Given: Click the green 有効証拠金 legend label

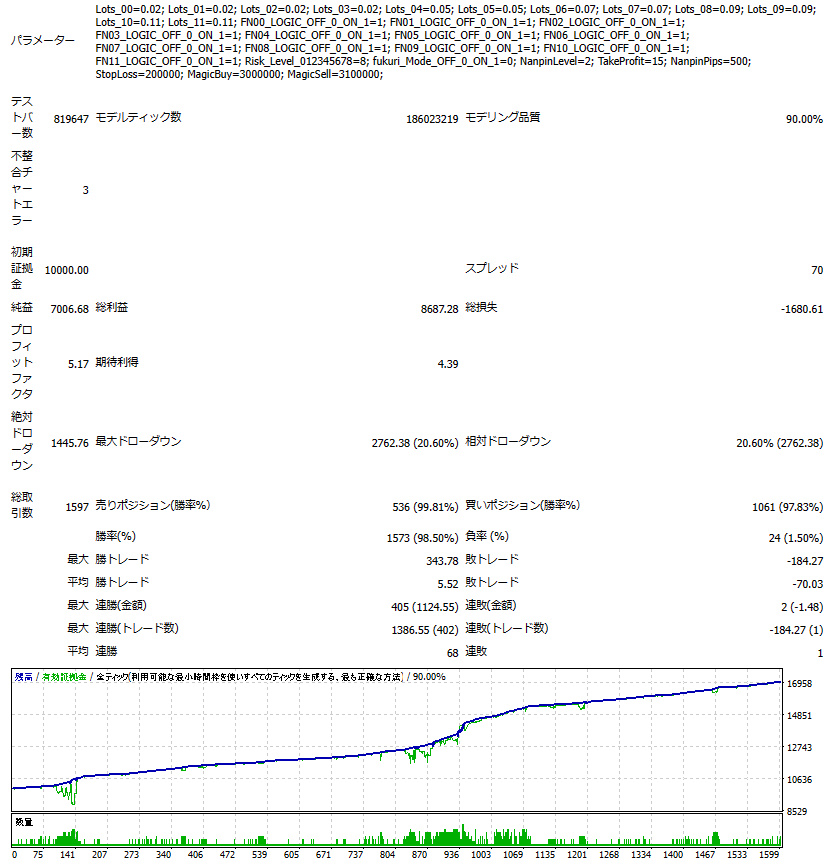Looking at the screenshot, I should [64, 677].
